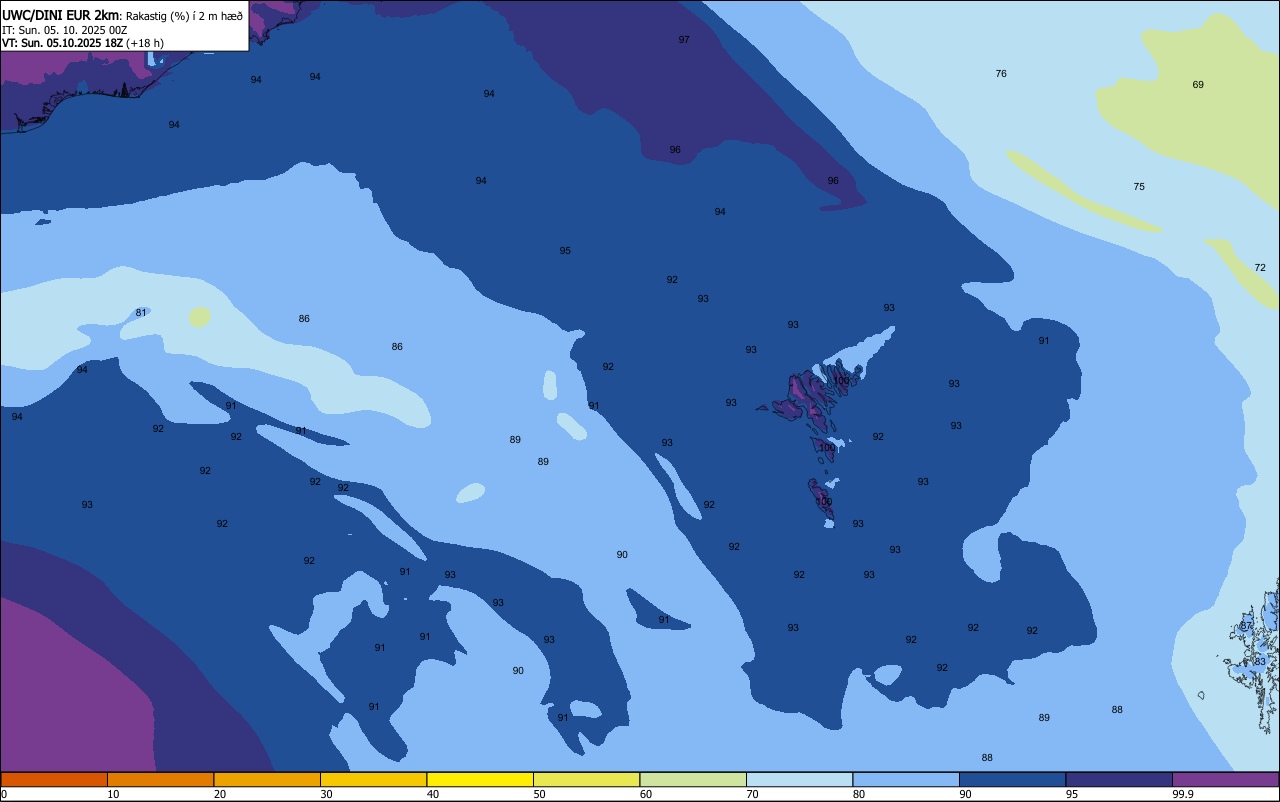1280x802 pixels.
Task: Click the 95 value on the map
Action: (565, 251)
